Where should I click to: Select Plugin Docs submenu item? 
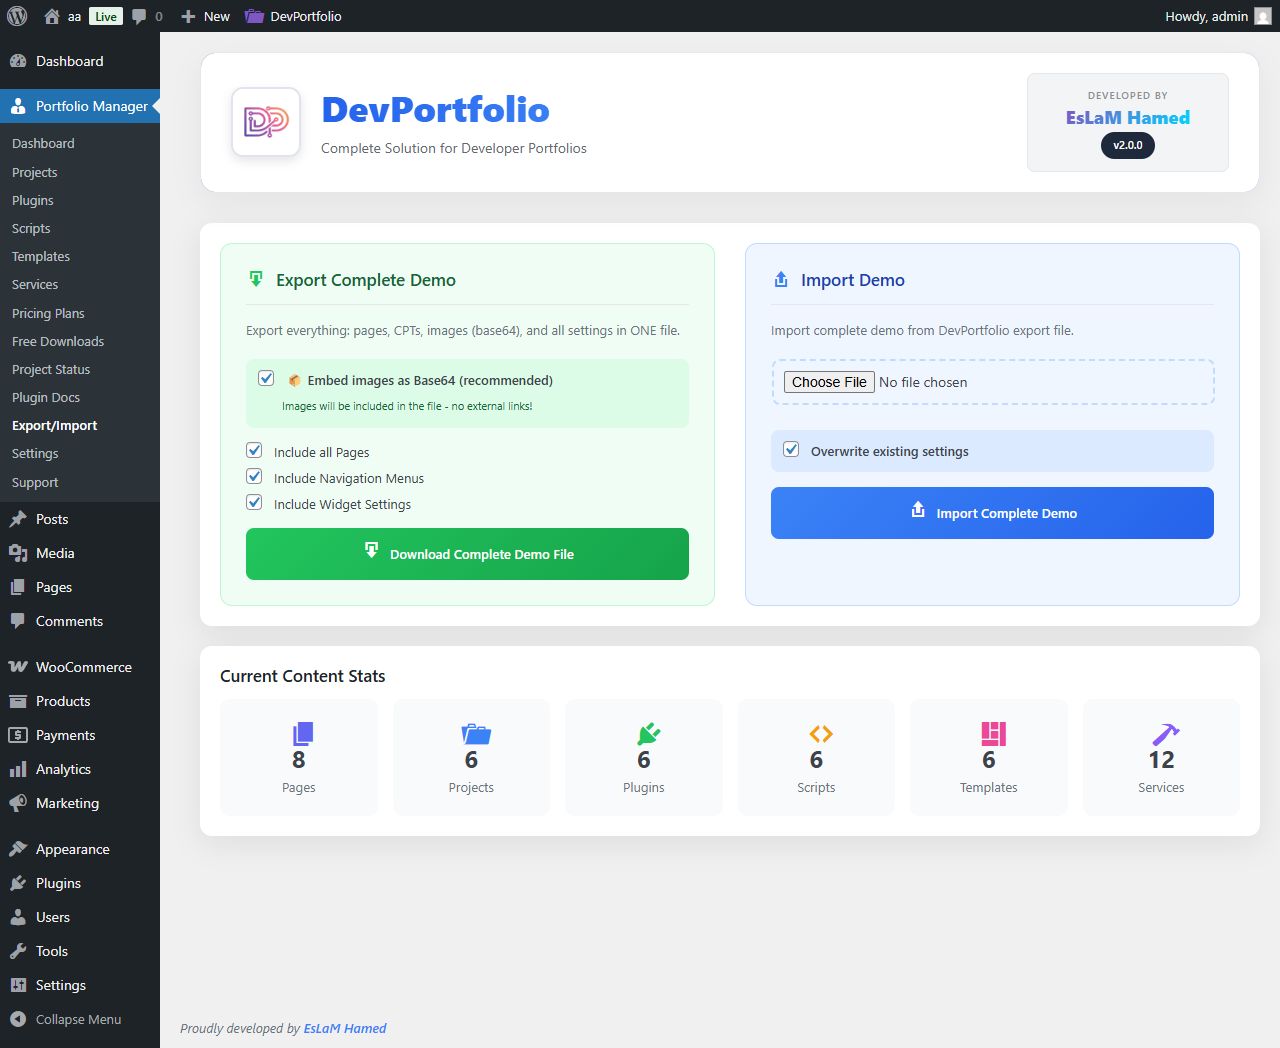point(46,397)
